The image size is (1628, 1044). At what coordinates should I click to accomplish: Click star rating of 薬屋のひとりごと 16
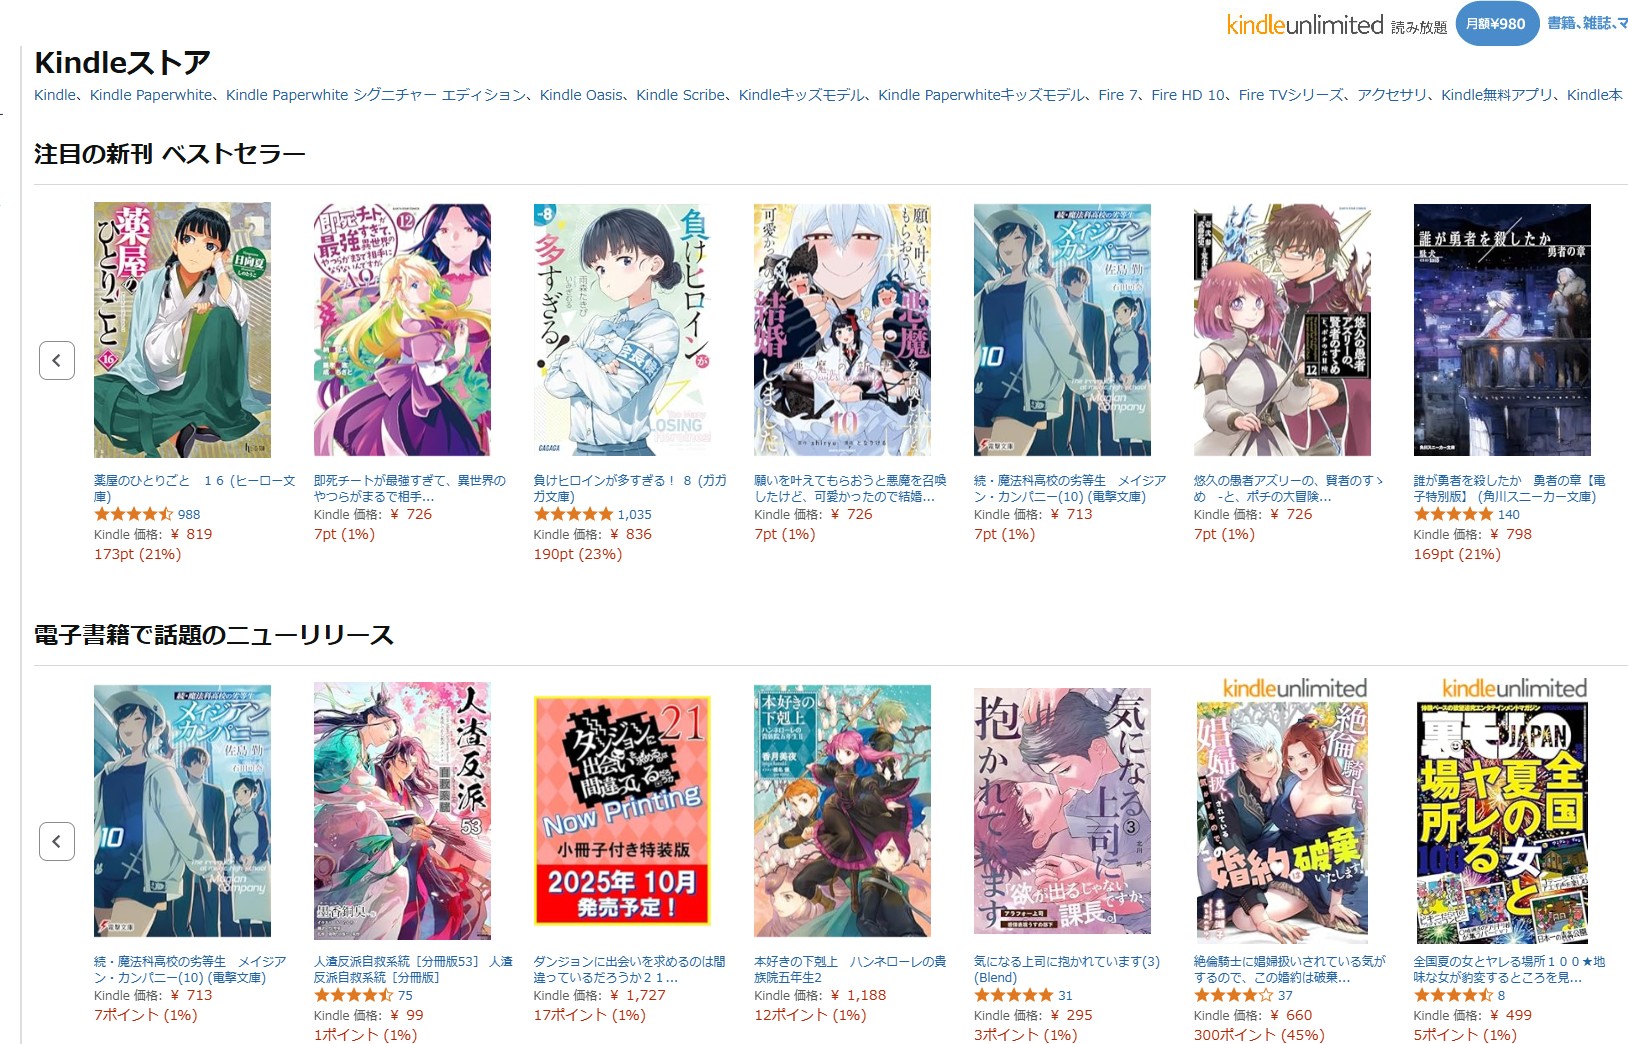134,514
